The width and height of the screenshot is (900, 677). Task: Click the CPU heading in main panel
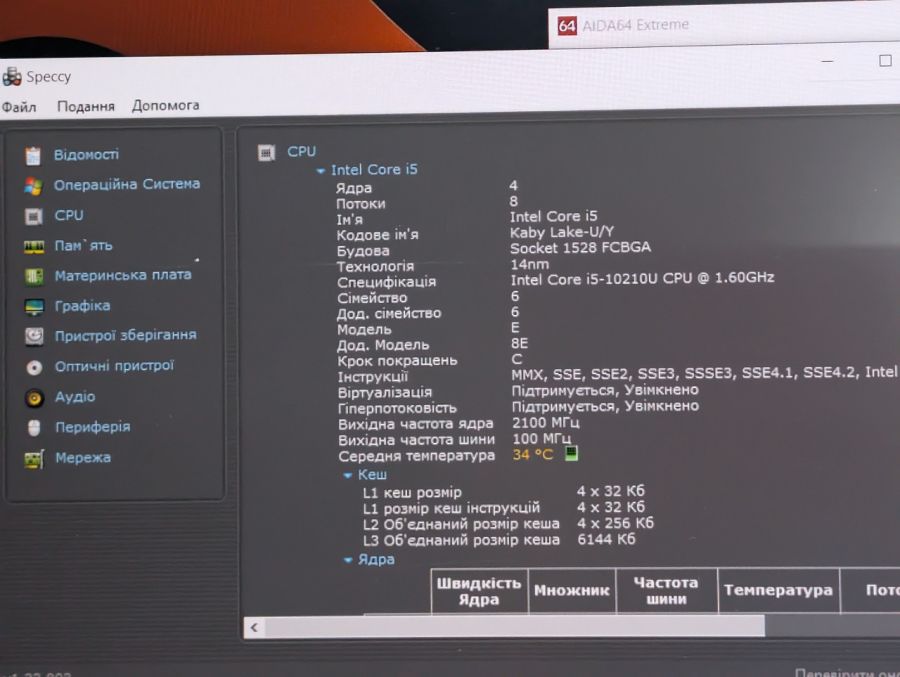301,152
